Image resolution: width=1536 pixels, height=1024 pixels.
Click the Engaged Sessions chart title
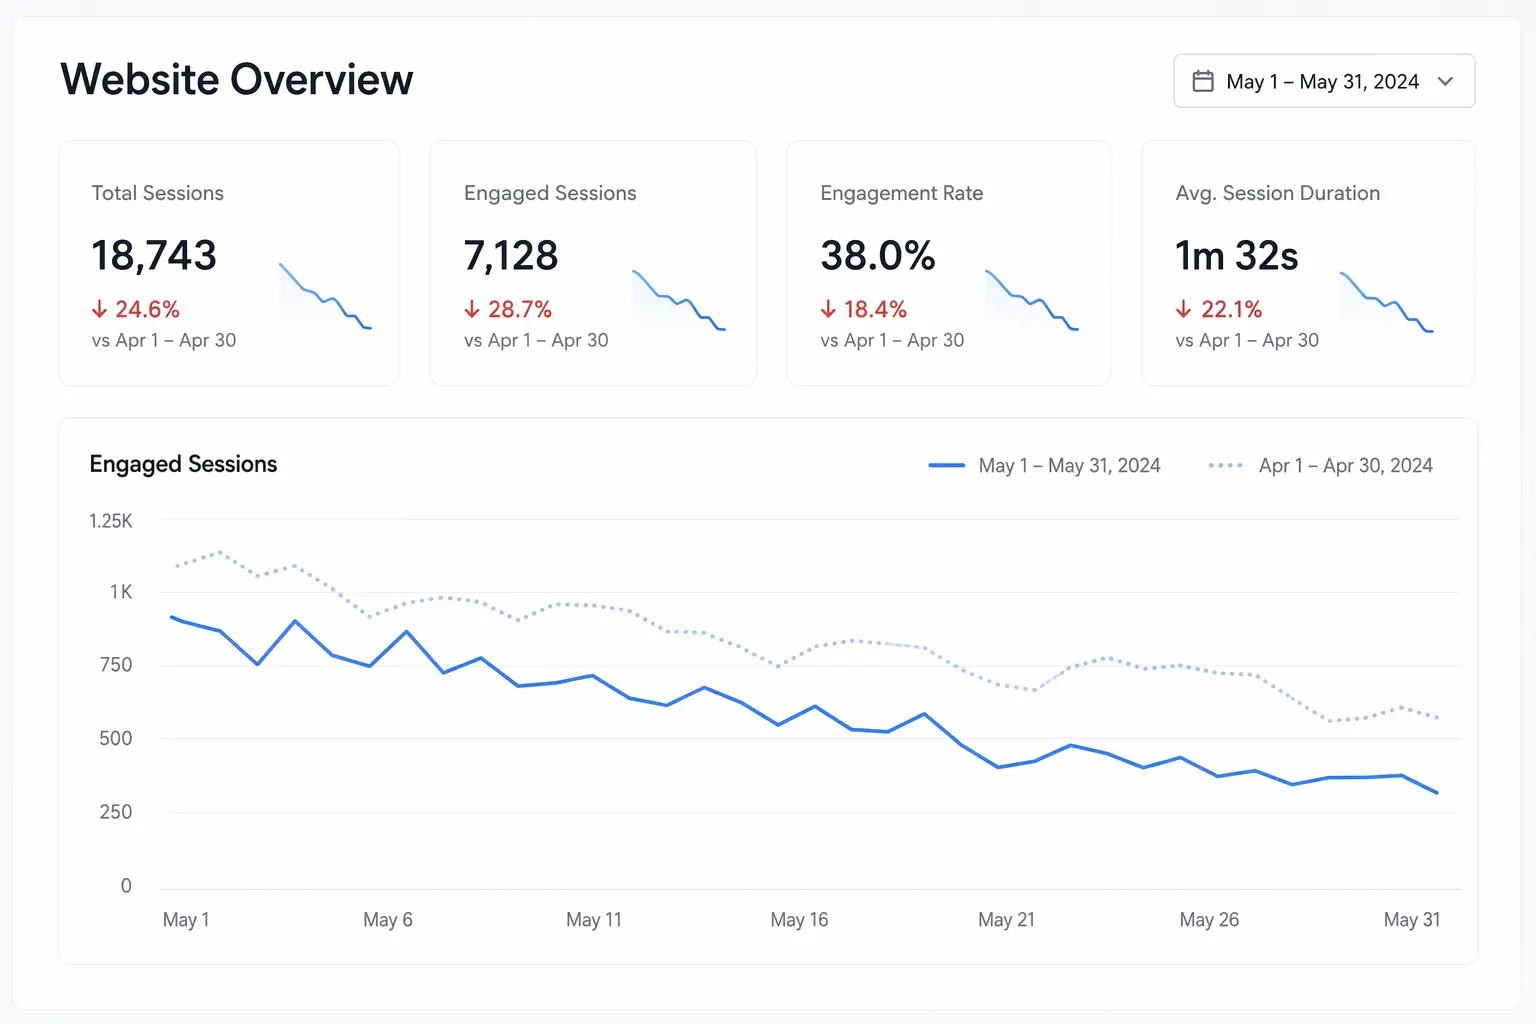[x=183, y=464]
